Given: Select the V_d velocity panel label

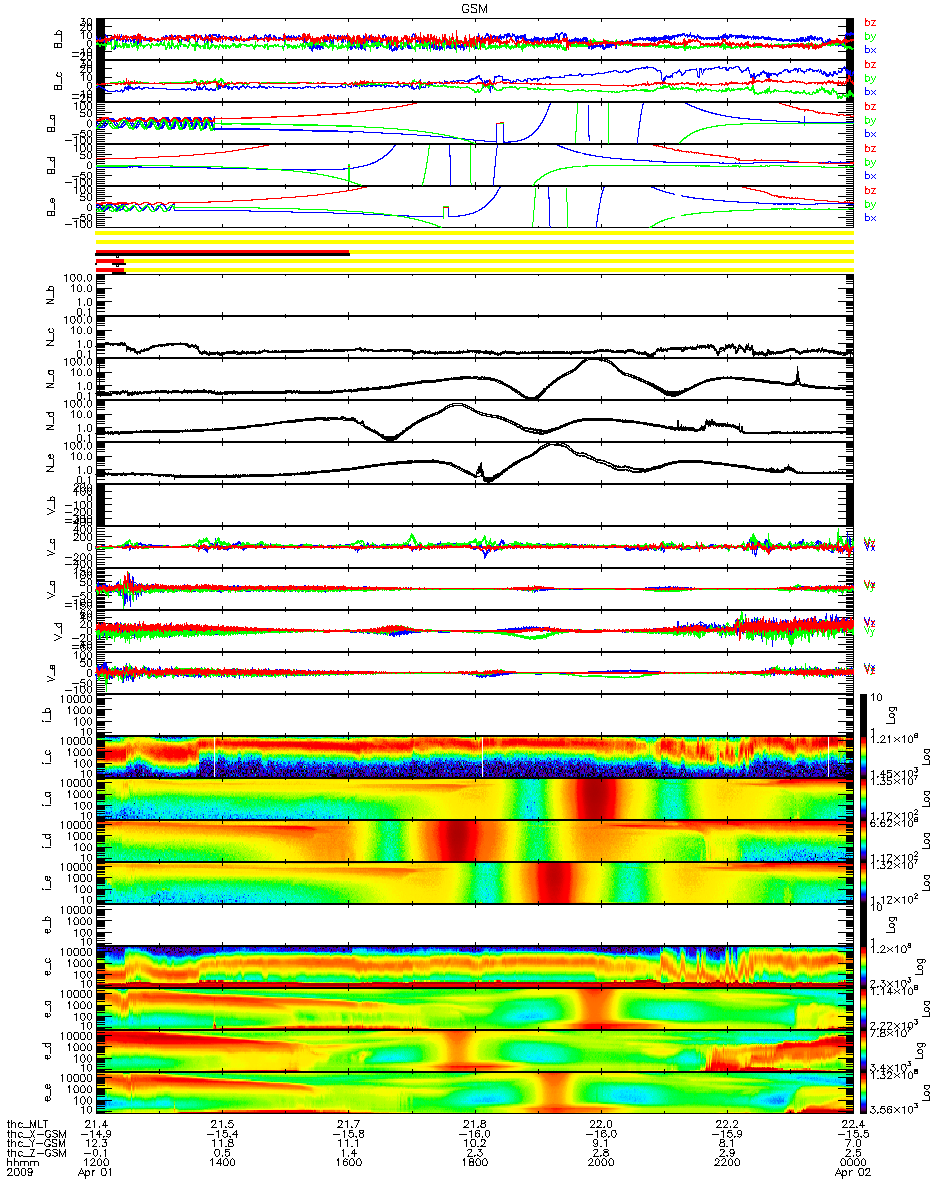Looking at the screenshot, I should 57,631.
